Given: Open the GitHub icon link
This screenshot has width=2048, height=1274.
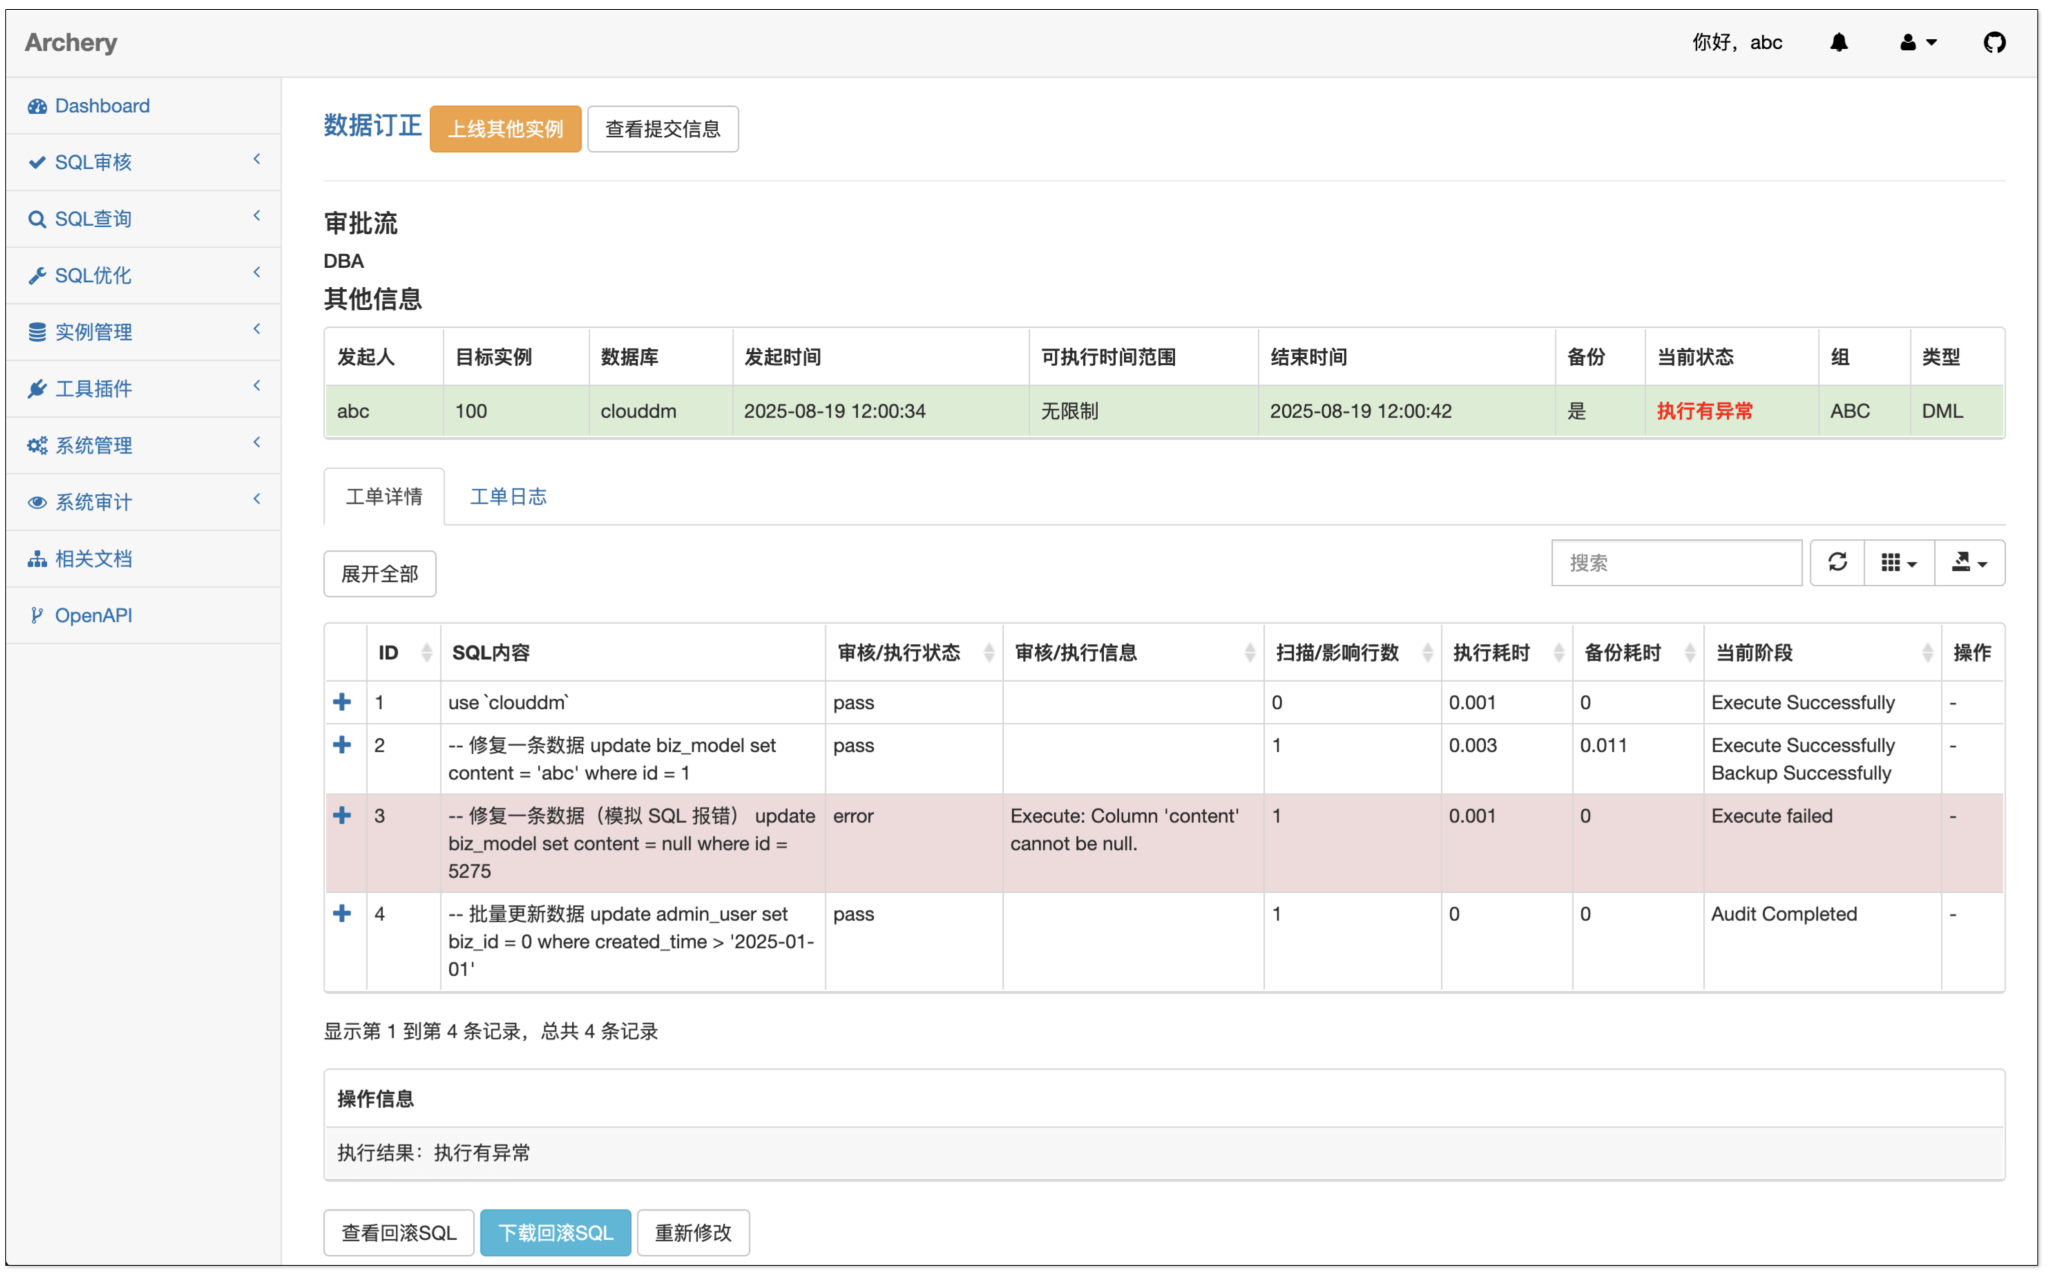Looking at the screenshot, I should pos(1994,43).
